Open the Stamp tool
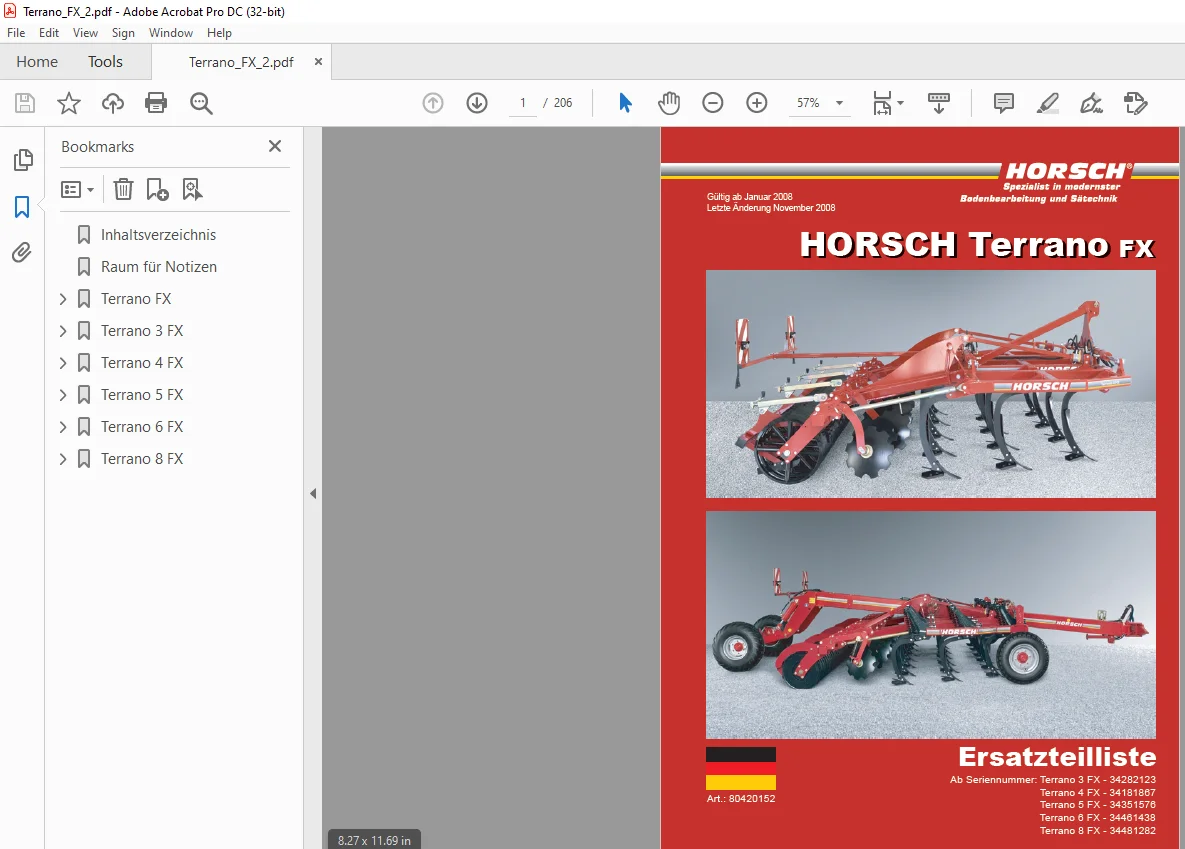Image resolution: width=1185 pixels, height=849 pixels. (x=1135, y=103)
